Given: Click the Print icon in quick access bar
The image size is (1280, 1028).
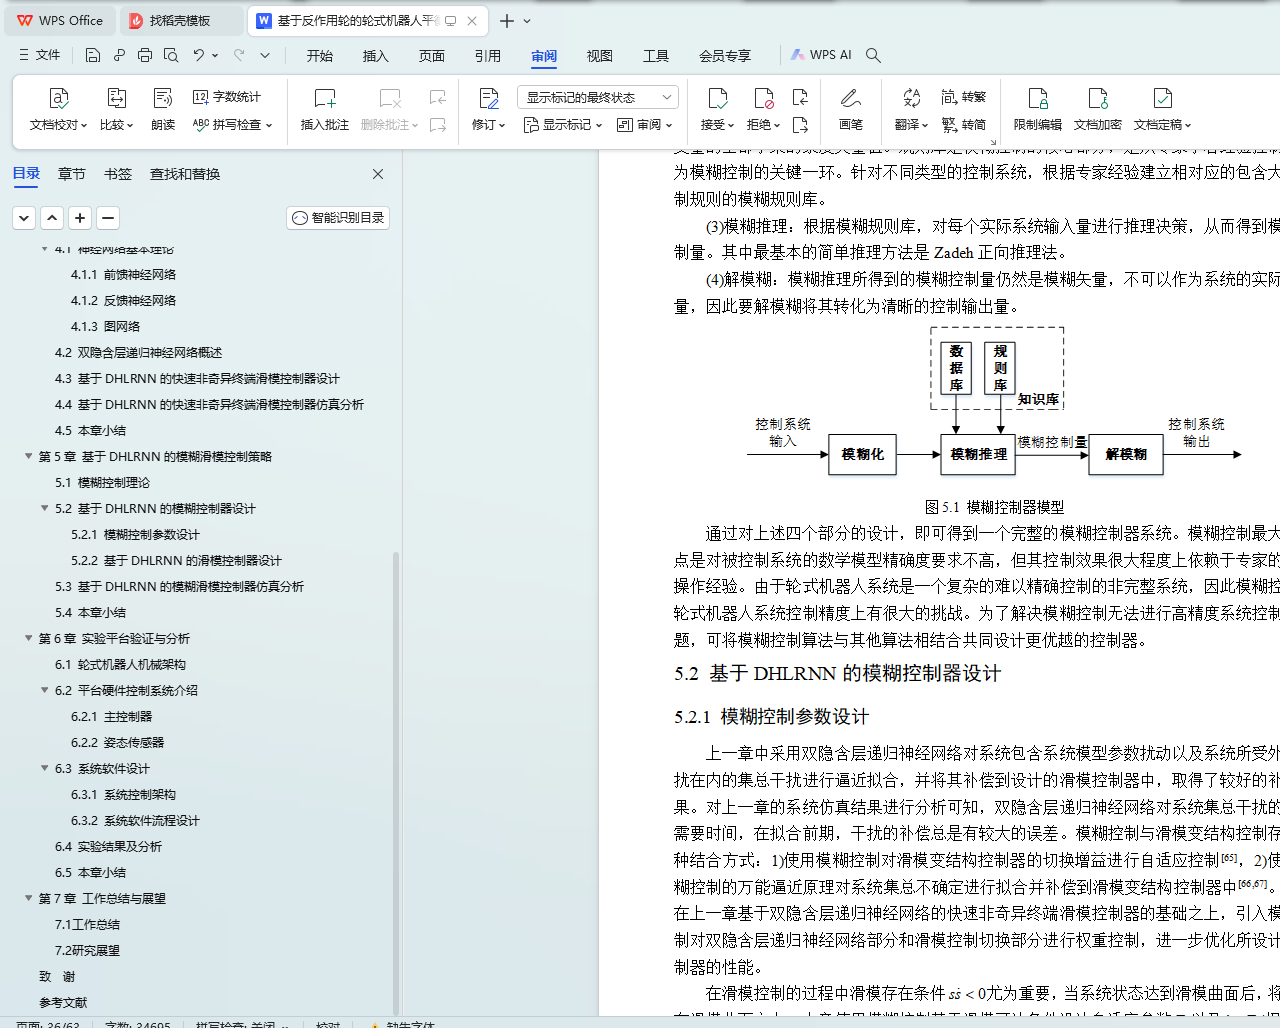Looking at the screenshot, I should click(145, 55).
